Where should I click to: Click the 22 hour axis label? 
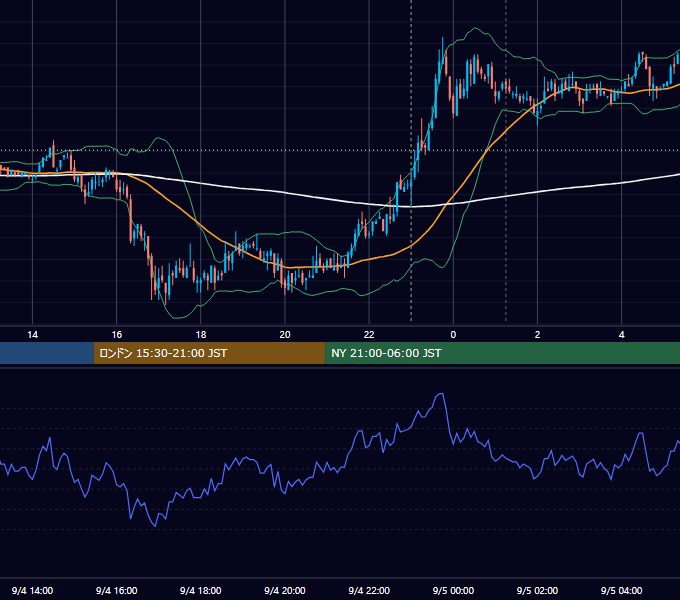coord(369,335)
